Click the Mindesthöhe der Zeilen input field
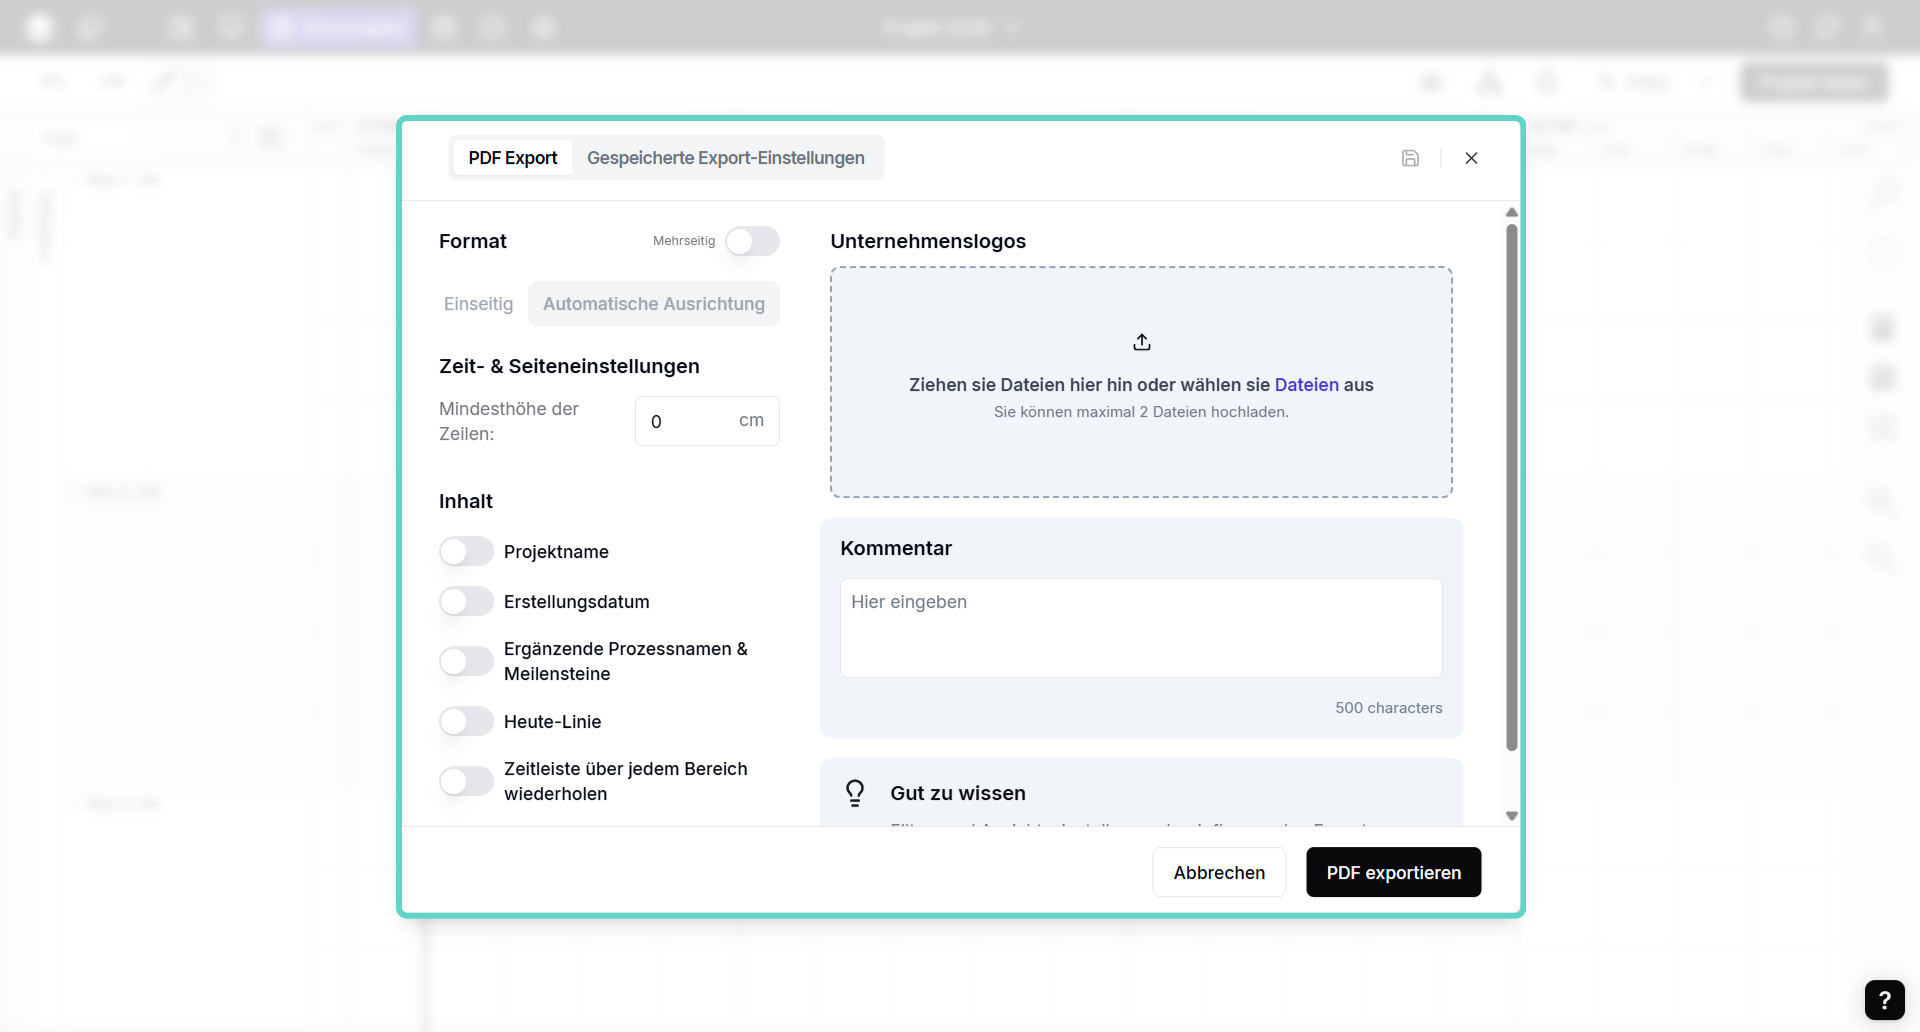Screen dimensions: 1920x1032 [707, 421]
